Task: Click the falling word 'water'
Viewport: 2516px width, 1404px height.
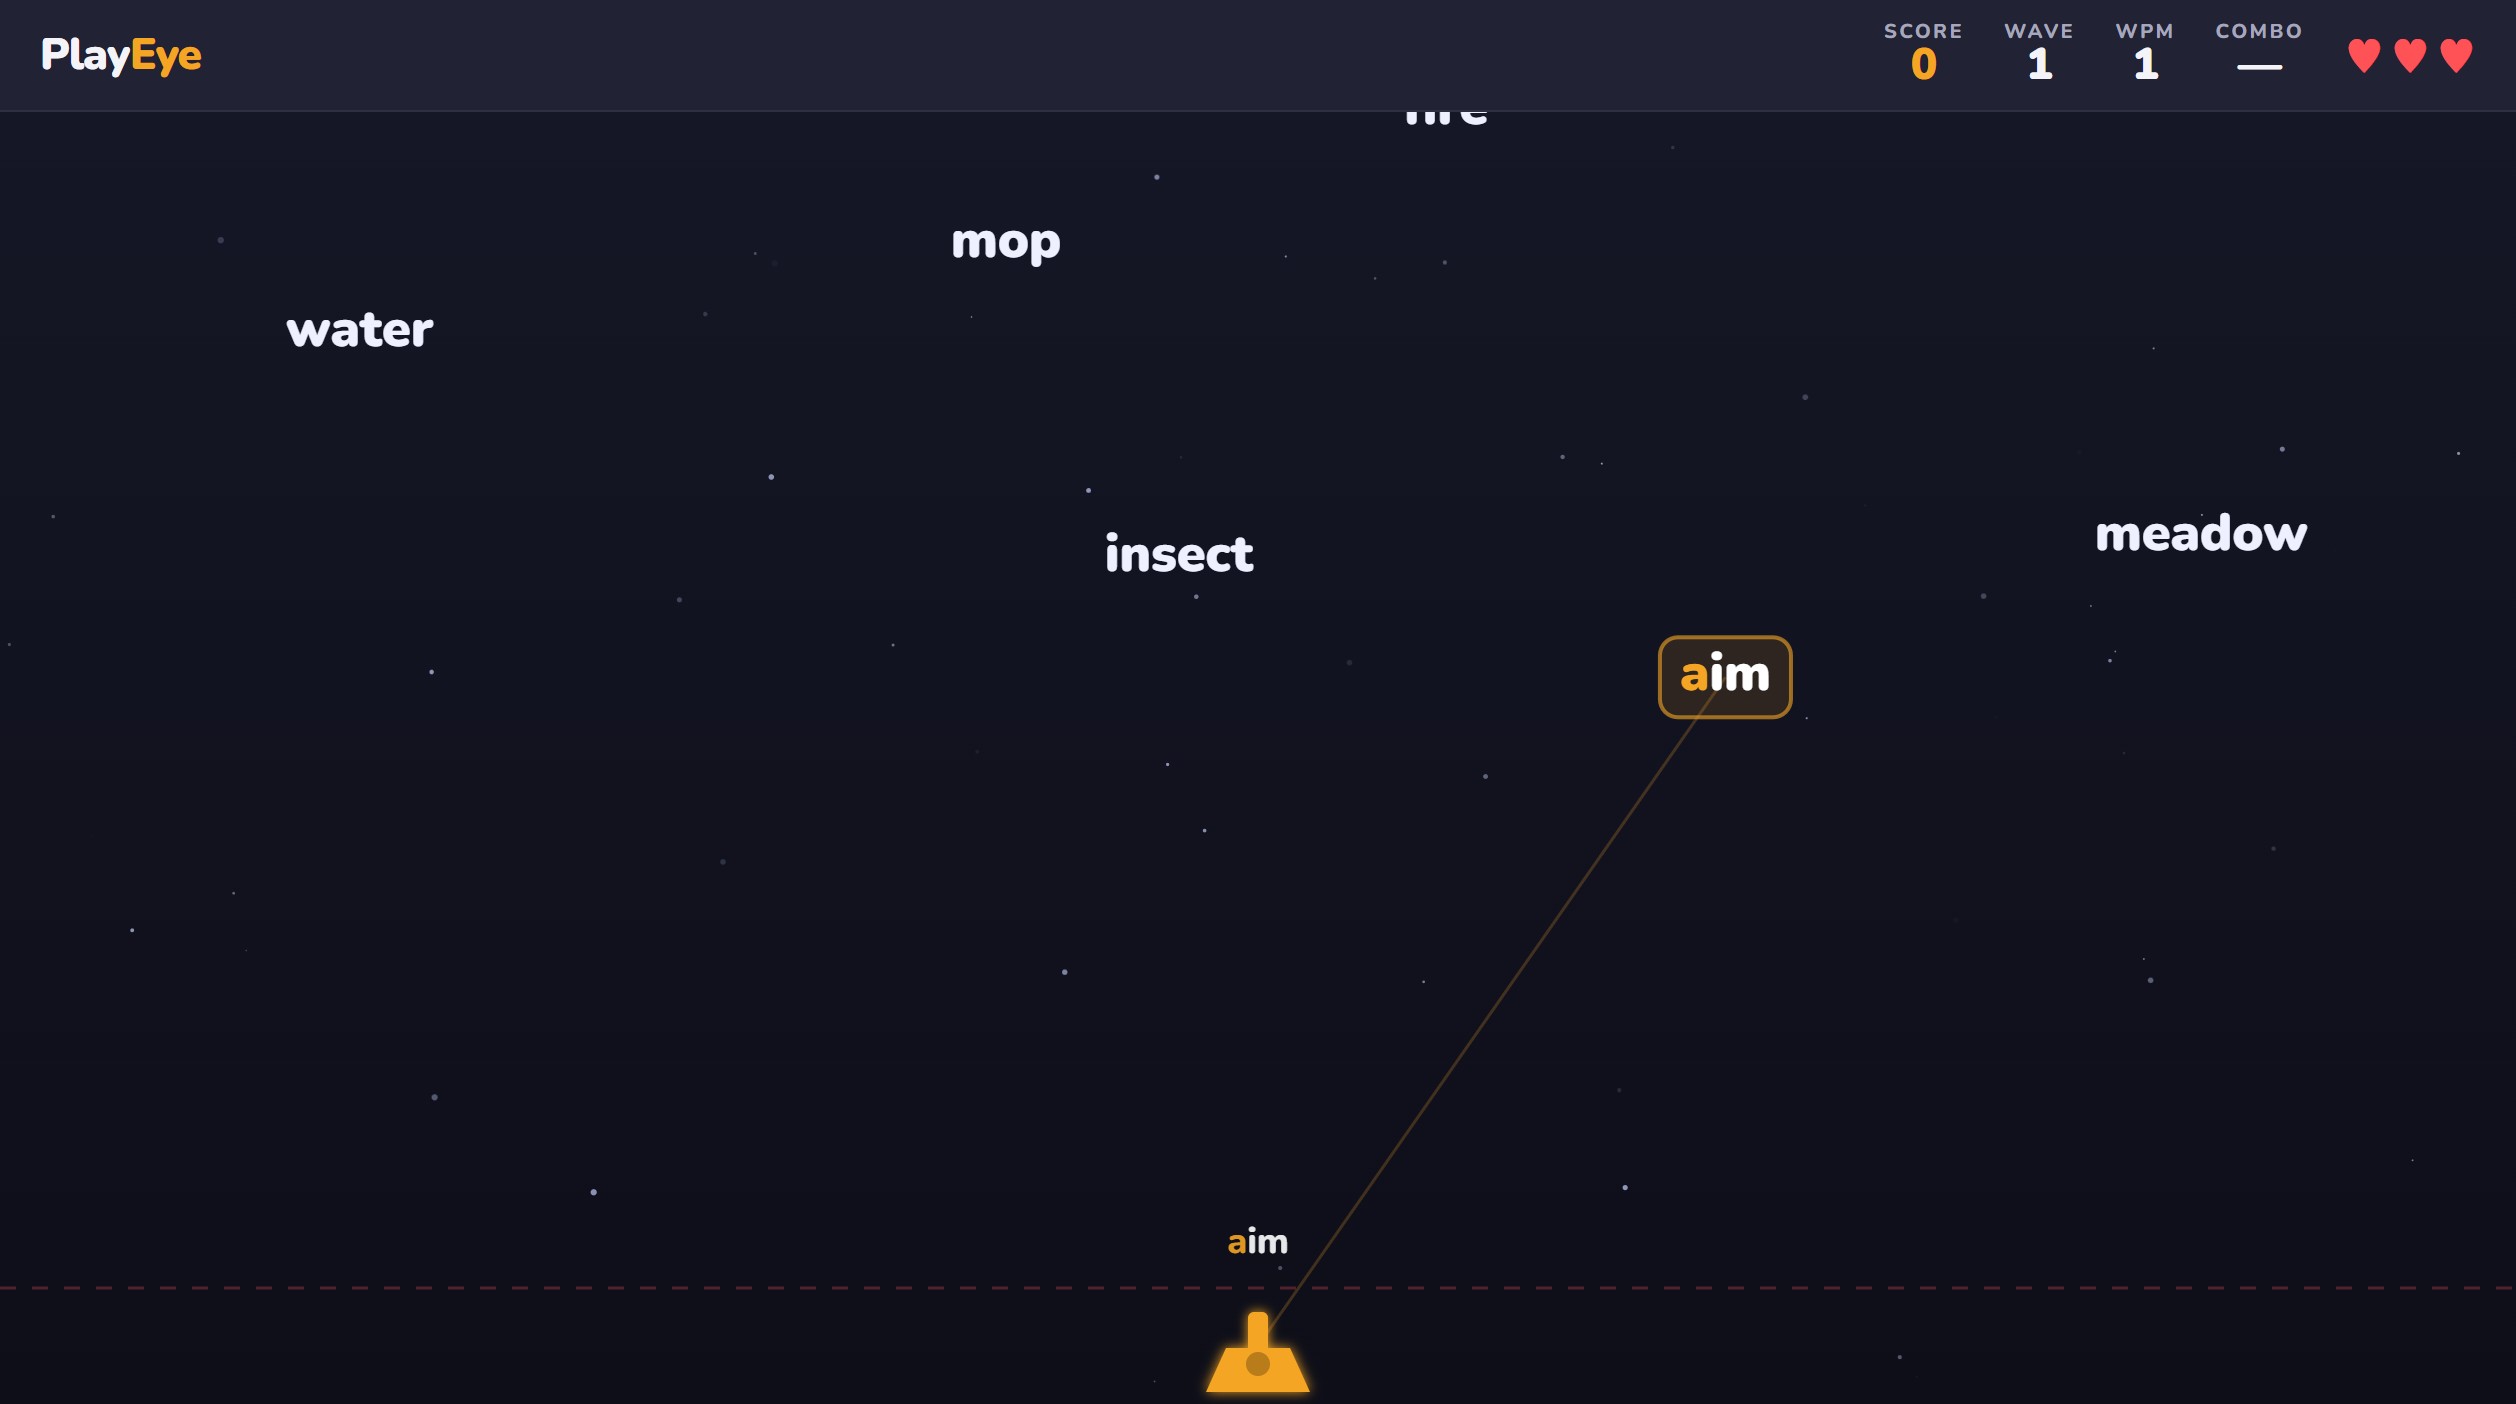Action: [x=359, y=330]
